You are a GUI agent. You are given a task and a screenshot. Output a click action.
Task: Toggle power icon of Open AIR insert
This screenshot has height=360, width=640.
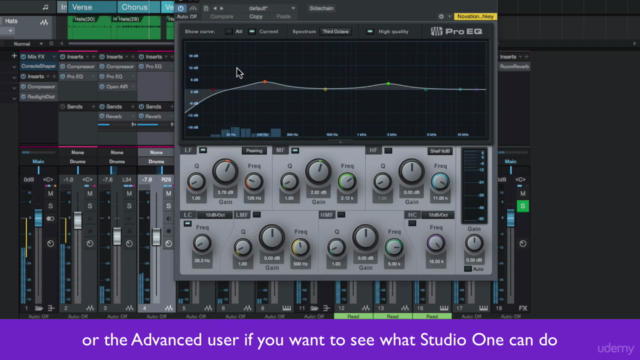[x=102, y=87]
